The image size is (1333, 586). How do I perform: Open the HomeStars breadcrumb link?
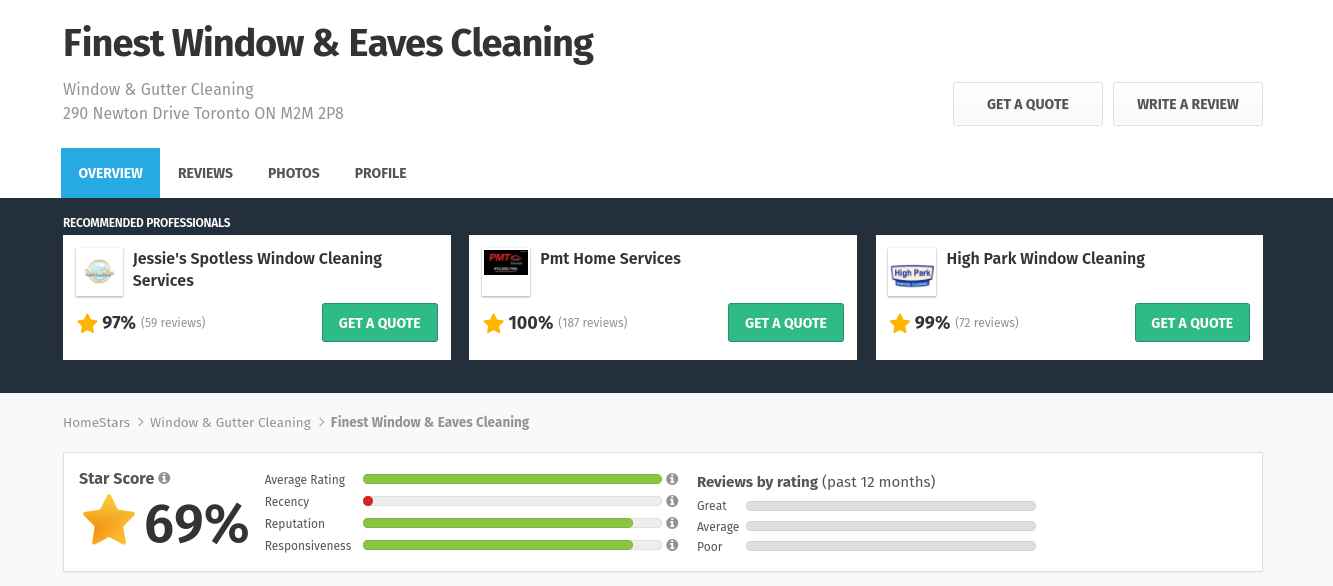pos(96,422)
